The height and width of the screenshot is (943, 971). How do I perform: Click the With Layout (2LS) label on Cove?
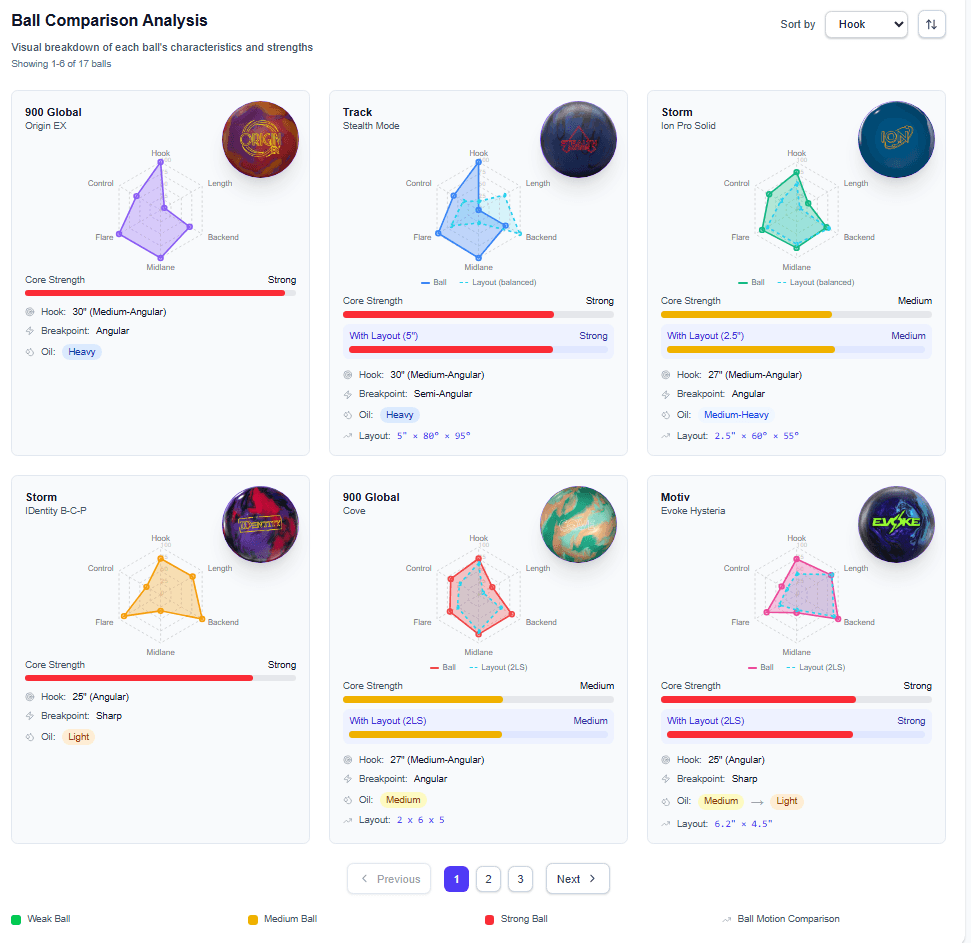point(388,721)
